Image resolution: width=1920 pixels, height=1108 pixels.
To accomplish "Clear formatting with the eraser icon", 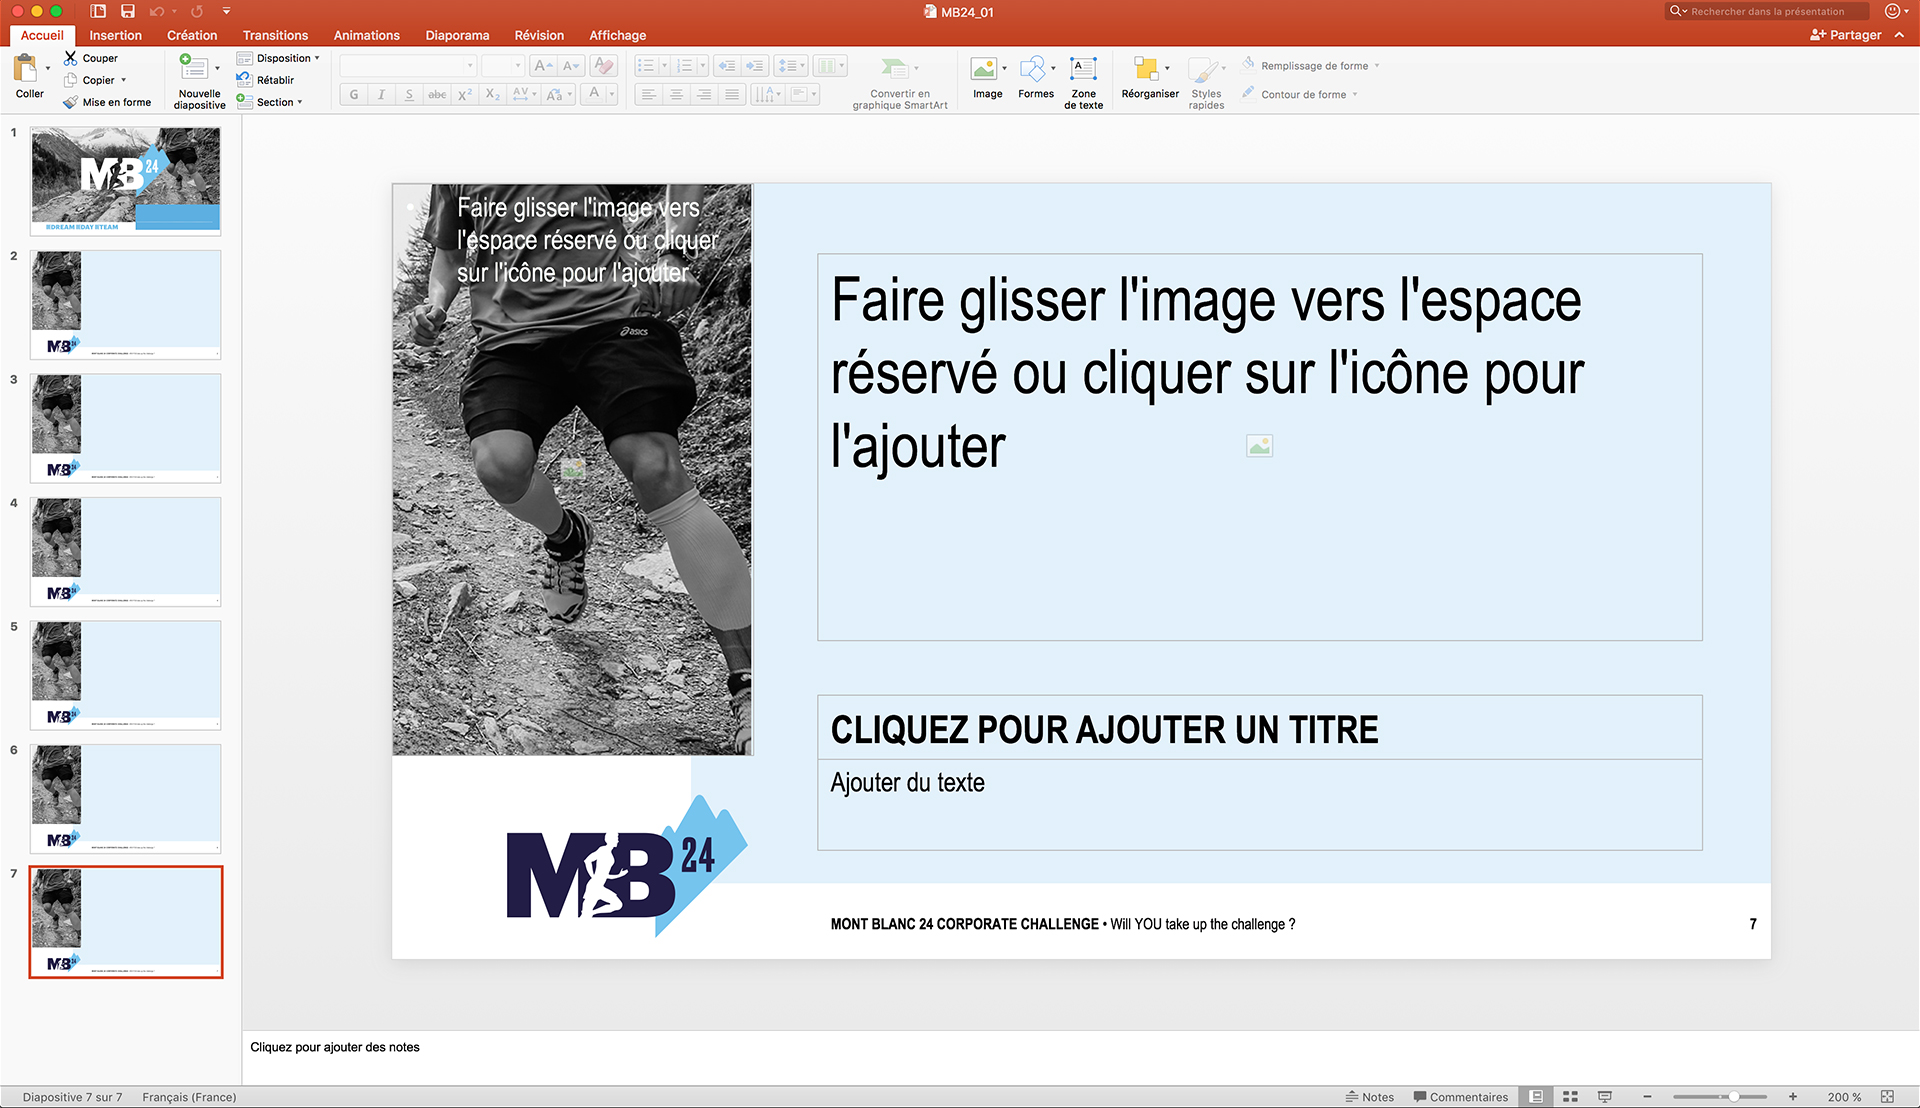I will (603, 66).
